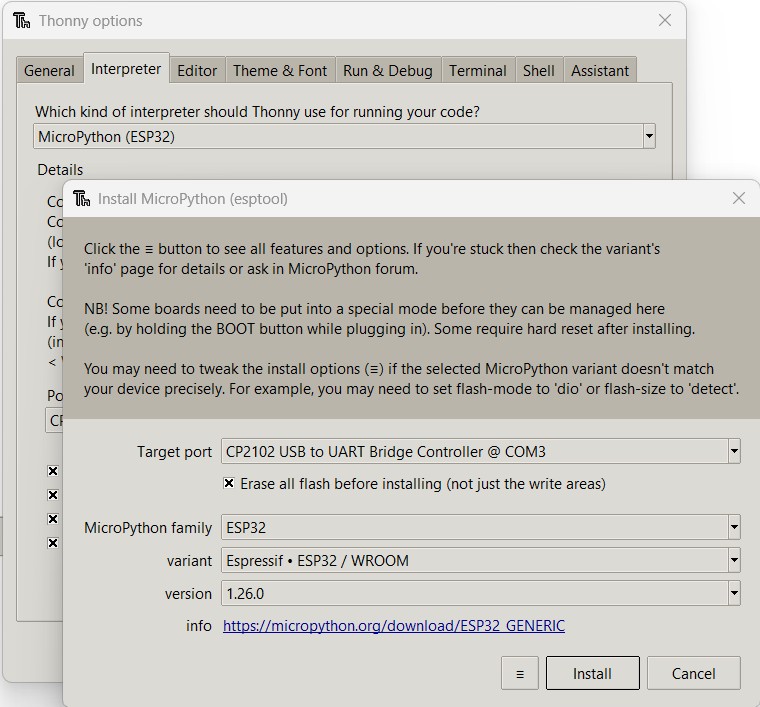Cancel the MicroPython installation dialog
The image size is (760, 707).
pyautogui.click(x=693, y=673)
